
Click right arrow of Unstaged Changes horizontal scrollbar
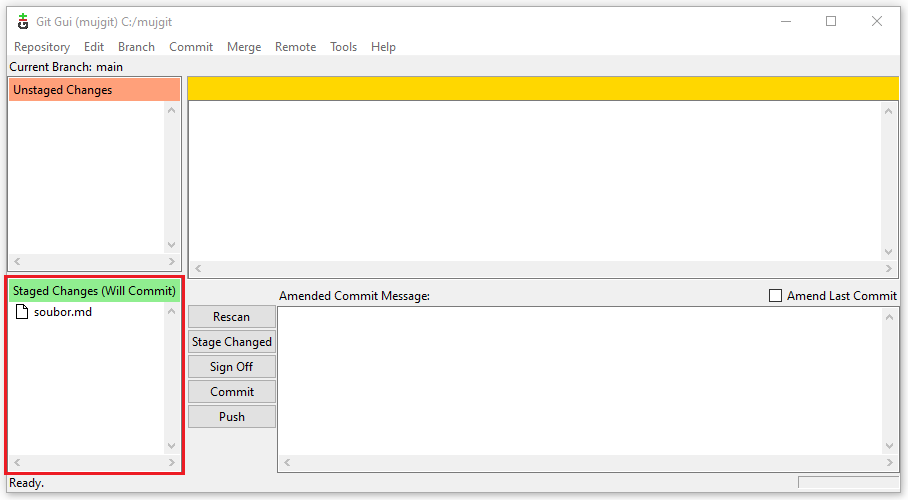click(171, 261)
